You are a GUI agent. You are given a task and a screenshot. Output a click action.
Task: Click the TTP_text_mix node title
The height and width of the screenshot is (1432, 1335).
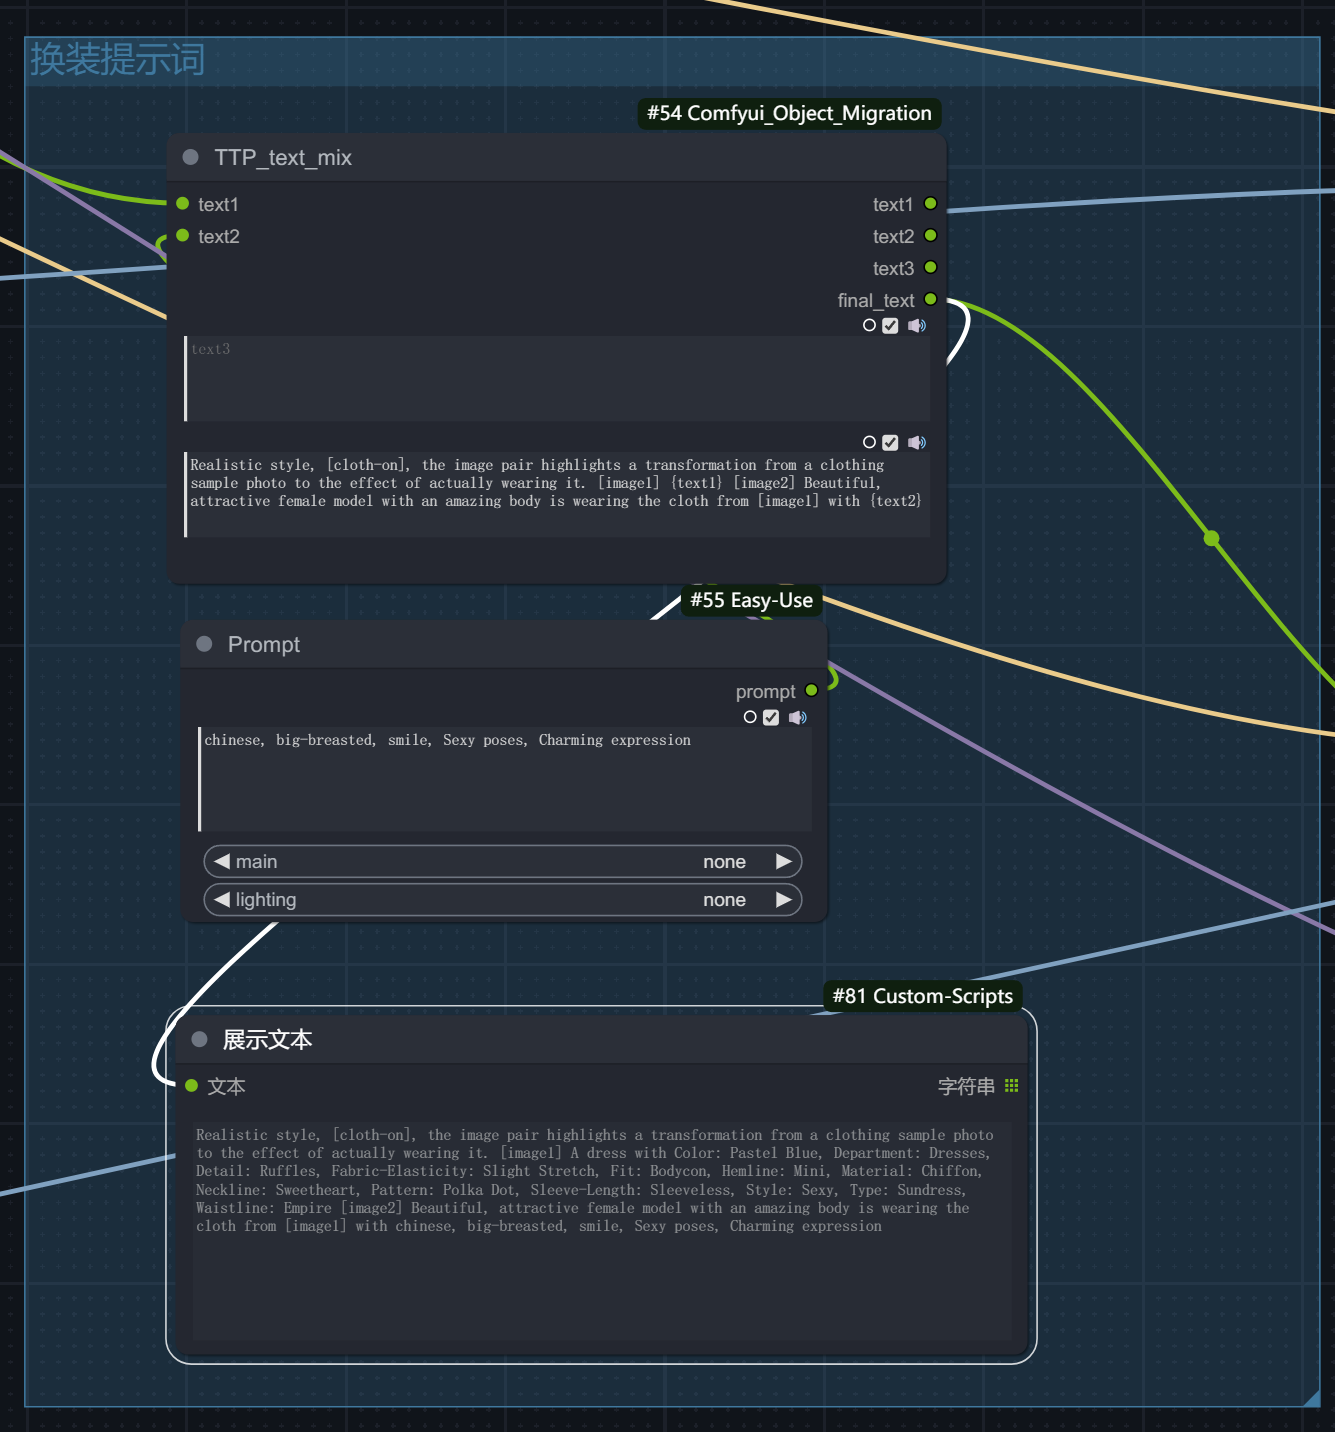coord(283,157)
